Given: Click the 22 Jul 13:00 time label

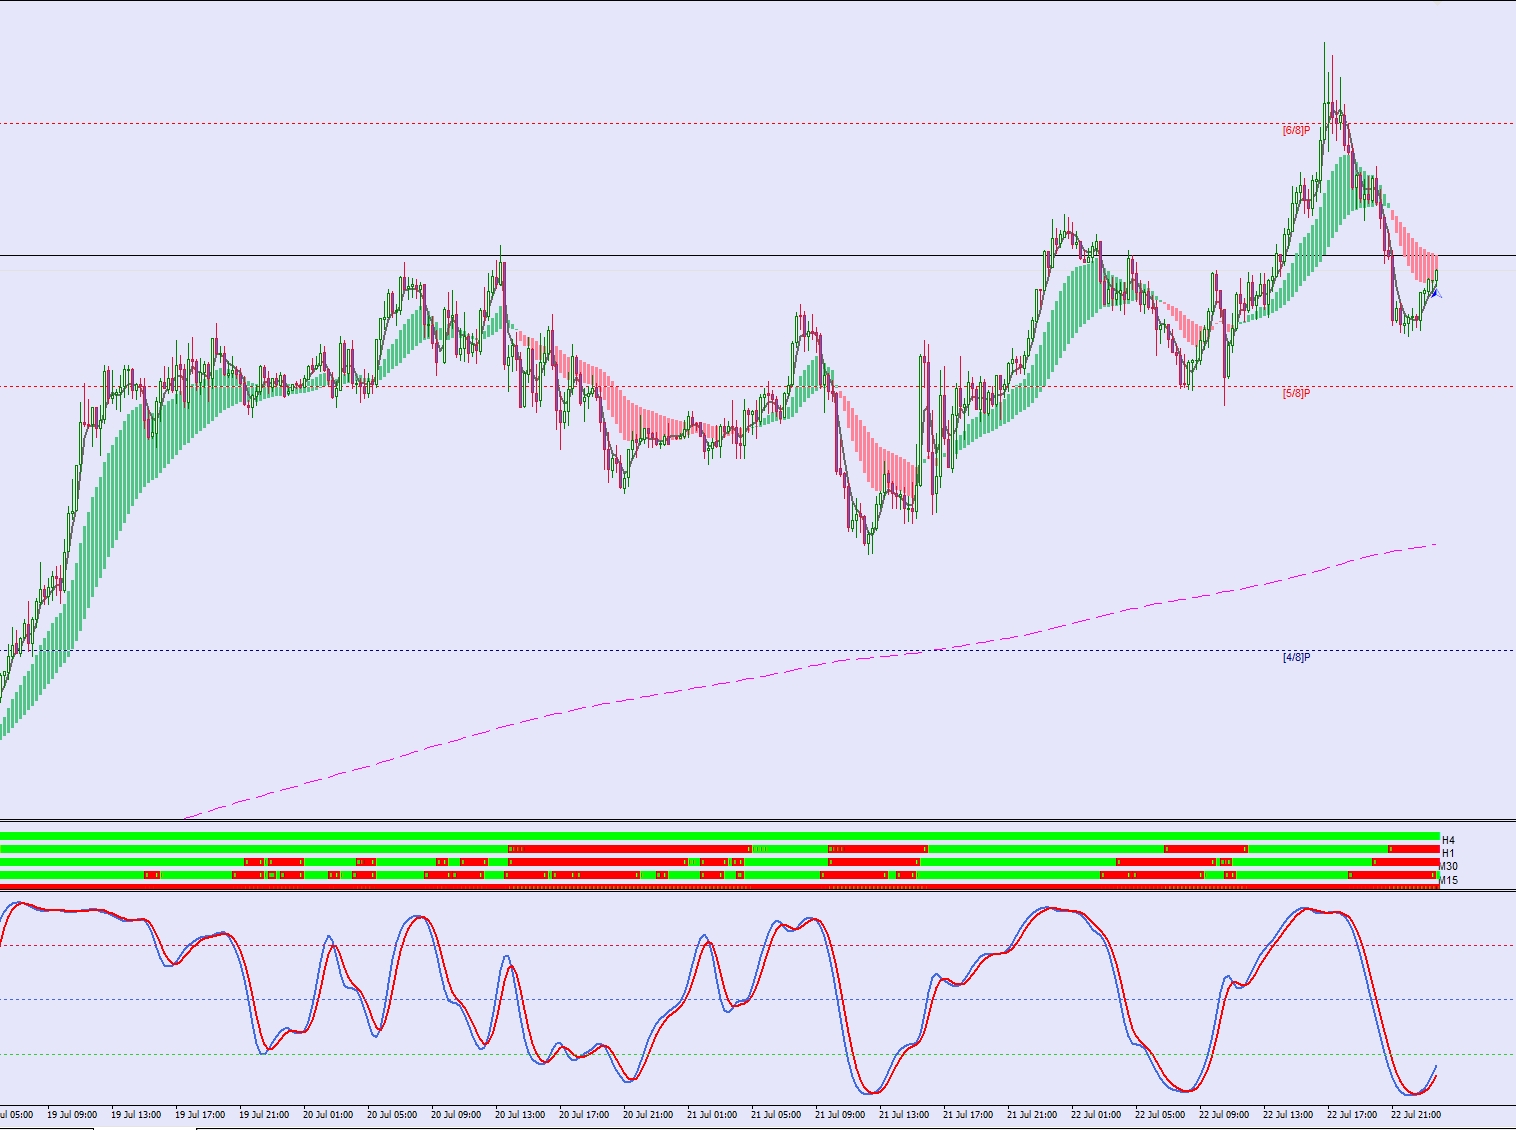Looking at the screenshot, I should coord(1288,1114).
